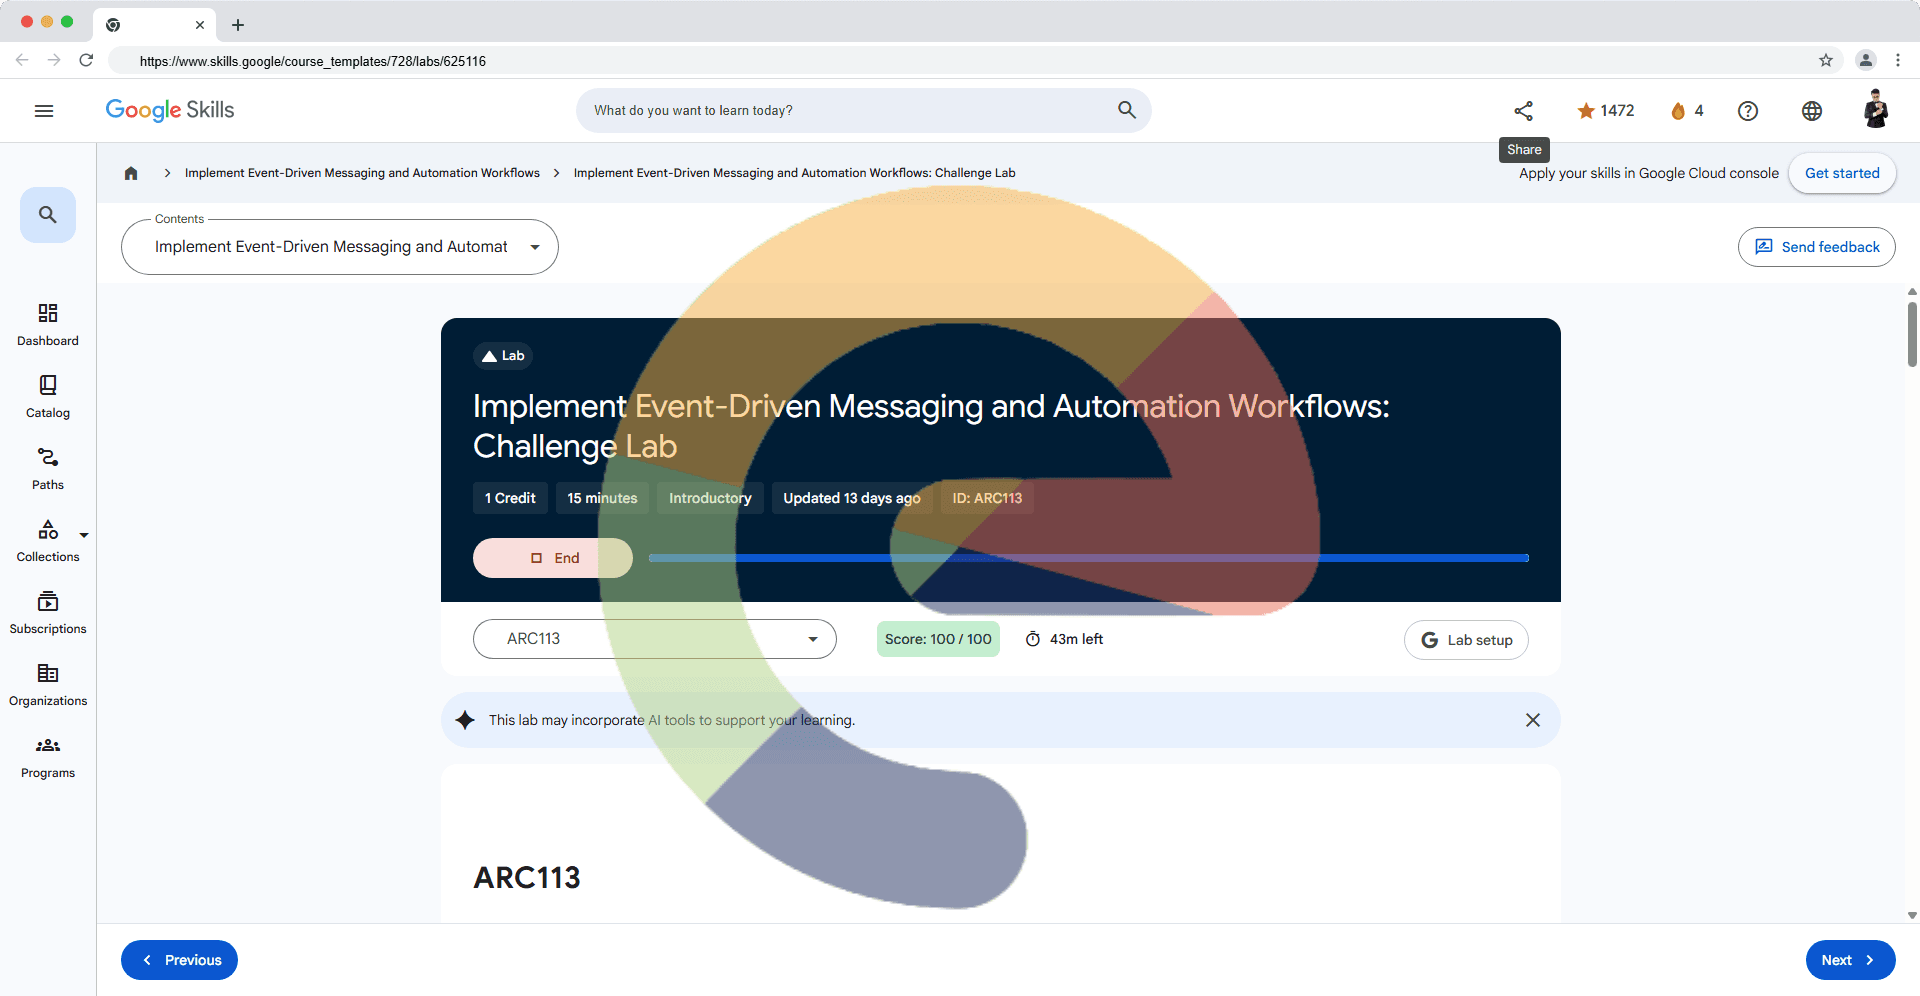Click the ID: ARC113 tag
This screenshot has height=996, width=1920.
click(x=987, y=498)
